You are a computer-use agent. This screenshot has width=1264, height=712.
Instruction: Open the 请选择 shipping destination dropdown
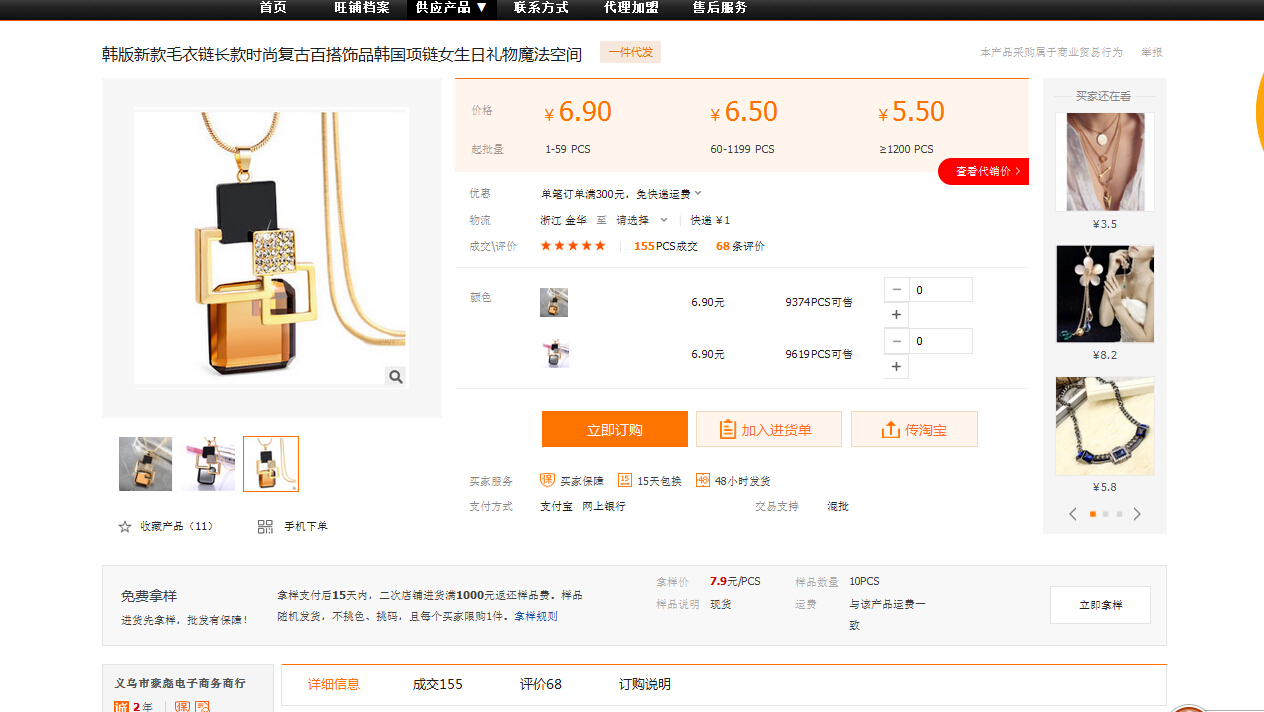point(641,220)
